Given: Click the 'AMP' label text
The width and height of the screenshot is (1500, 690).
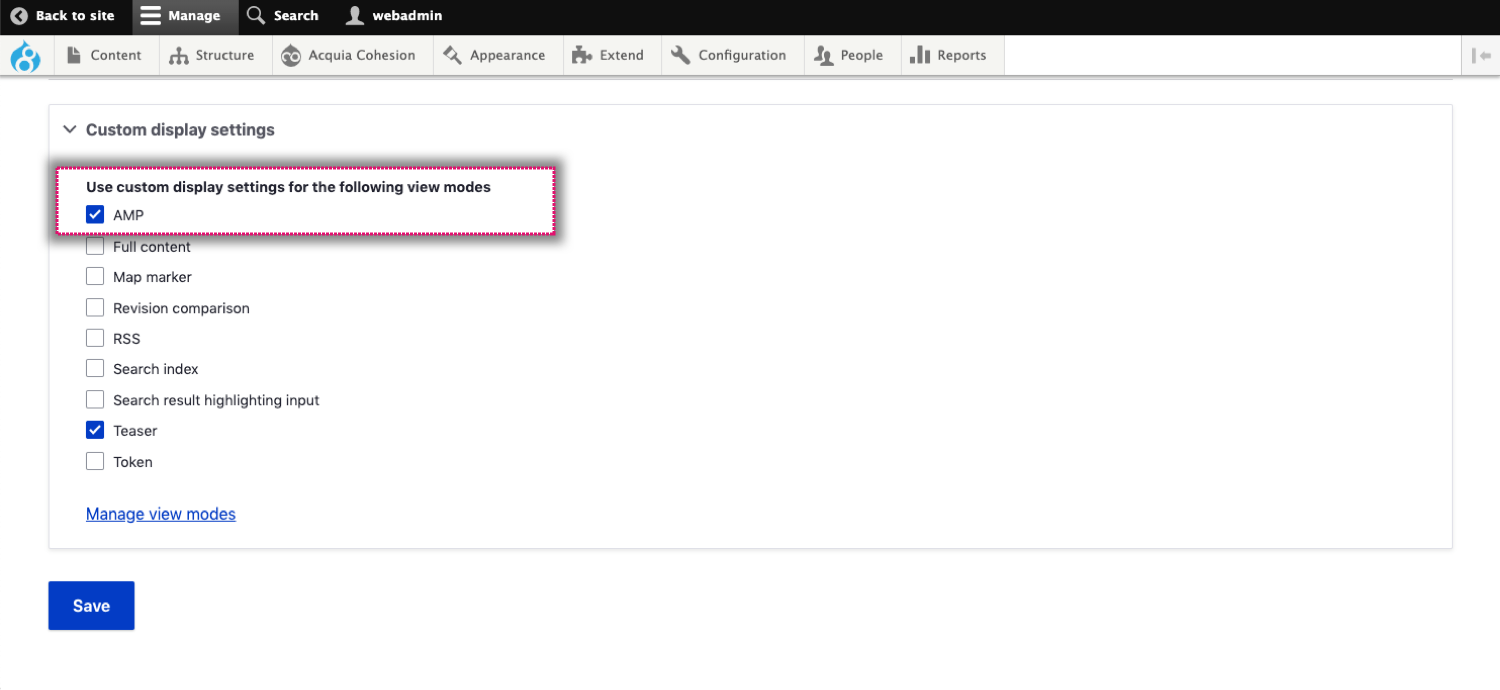Looking at the screenshot, I should (129, 215).
